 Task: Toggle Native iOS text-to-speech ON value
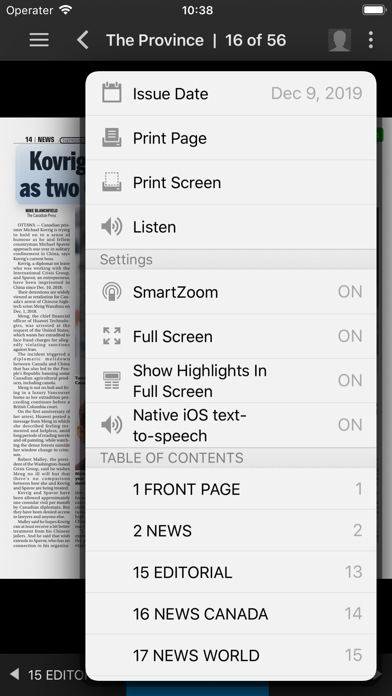click(x=350, y=425)
